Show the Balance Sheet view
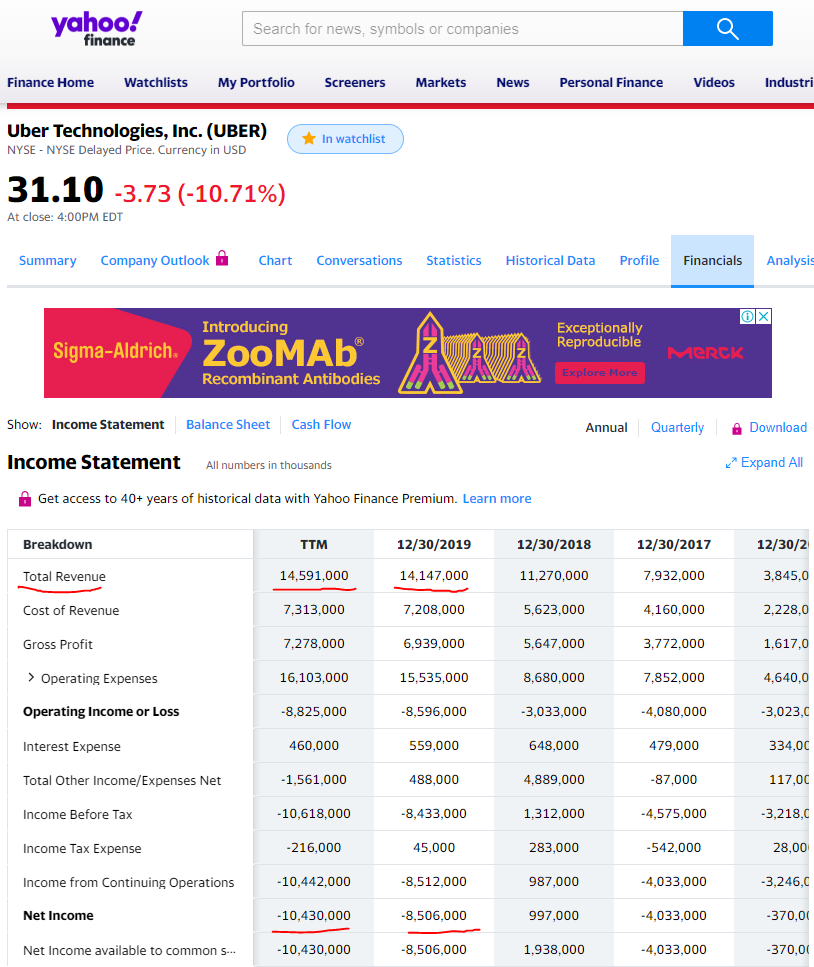Viewport: 814px width, 967px height. coord(228,424)
